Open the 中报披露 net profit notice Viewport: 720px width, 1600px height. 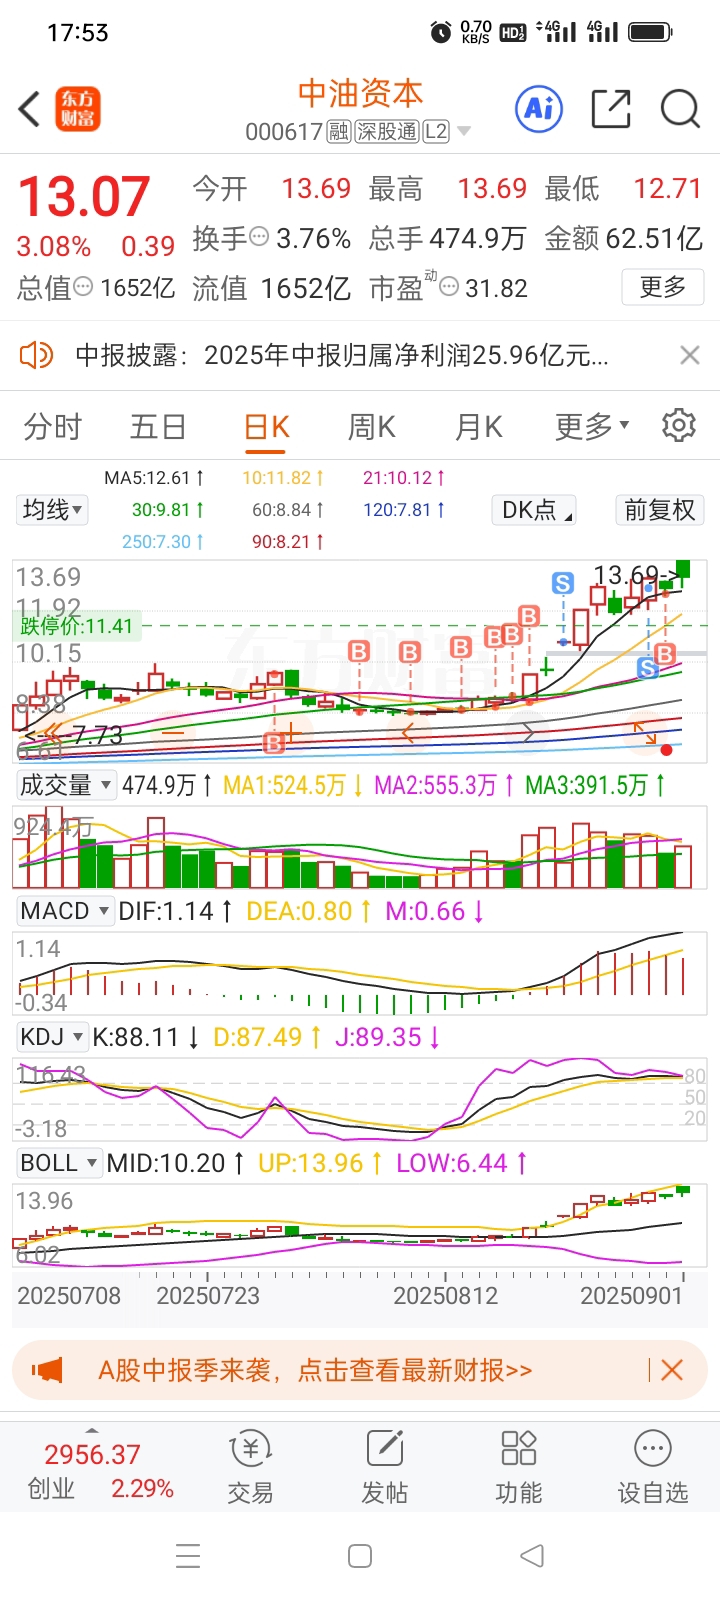click(x=342, y=355)
